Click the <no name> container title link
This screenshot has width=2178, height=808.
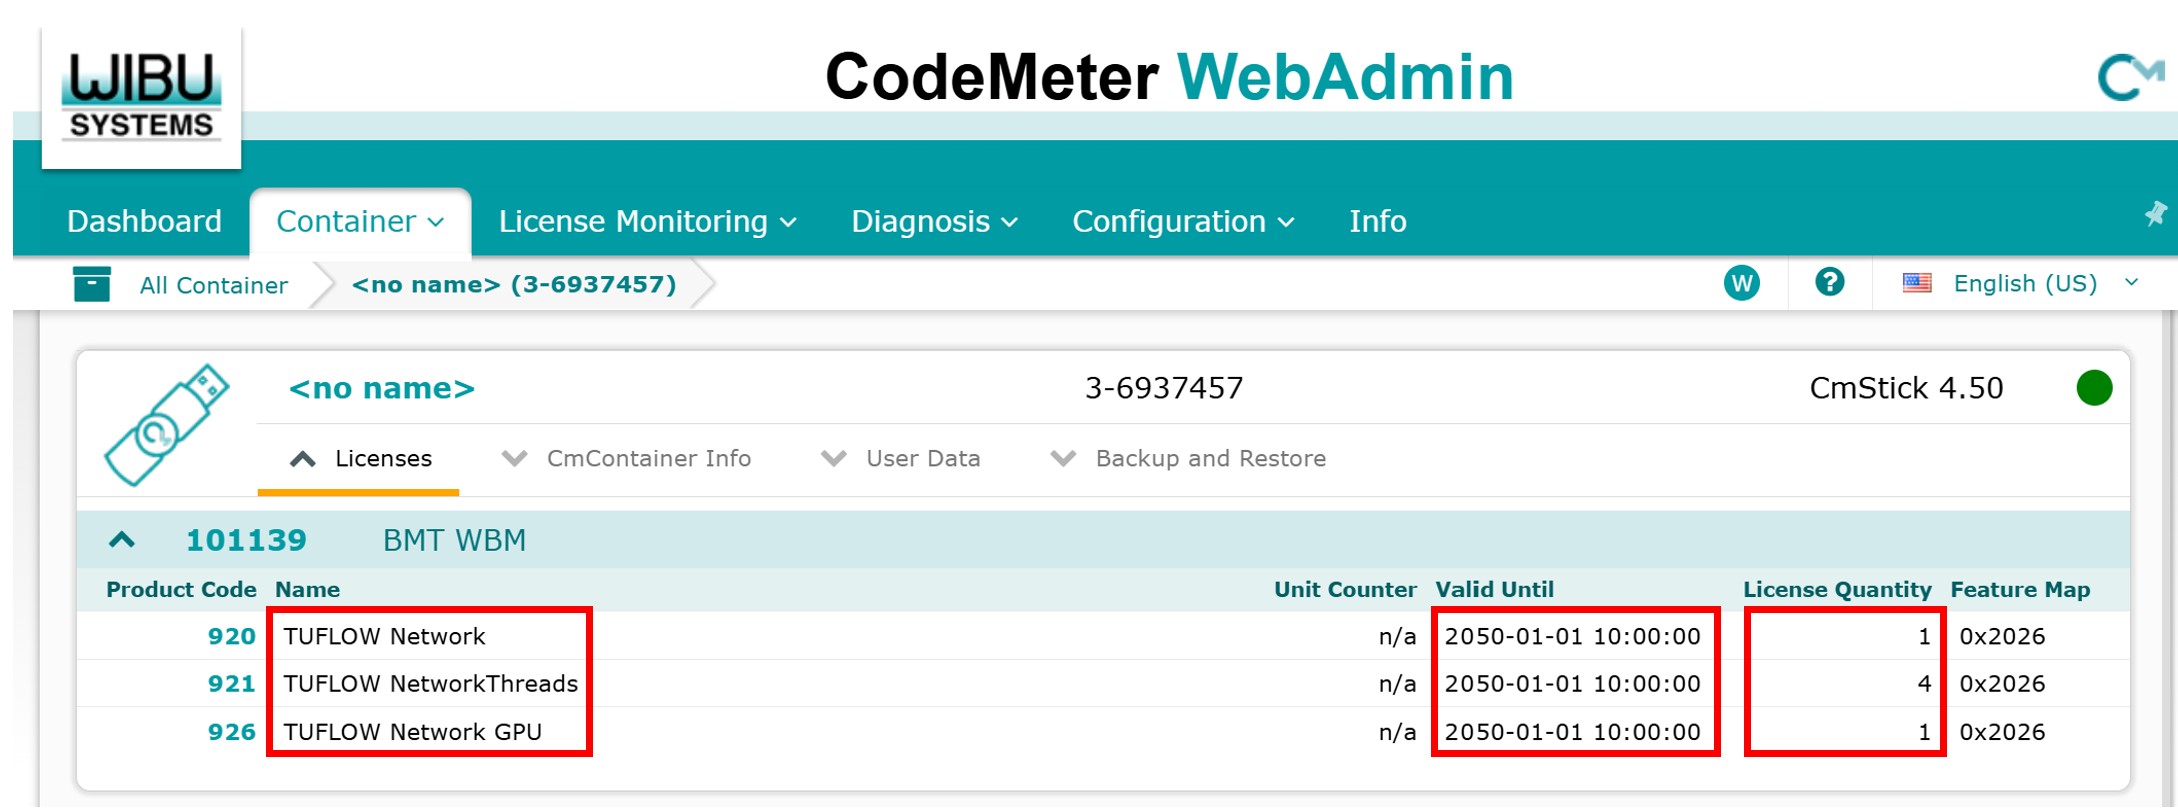click(x=382, y=388)
